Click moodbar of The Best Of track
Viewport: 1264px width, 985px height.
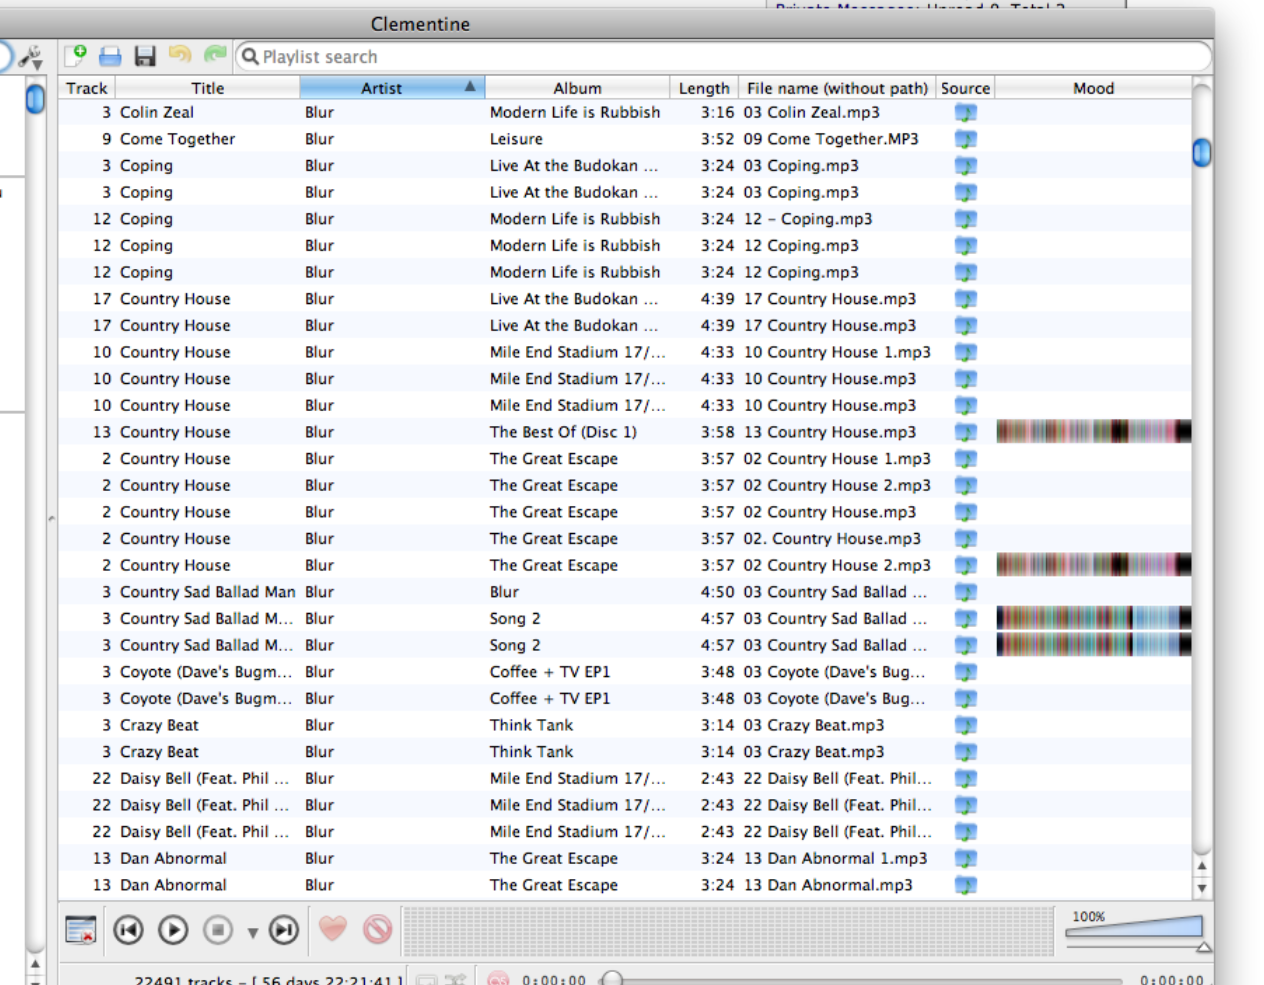(x=1094, y=432)
